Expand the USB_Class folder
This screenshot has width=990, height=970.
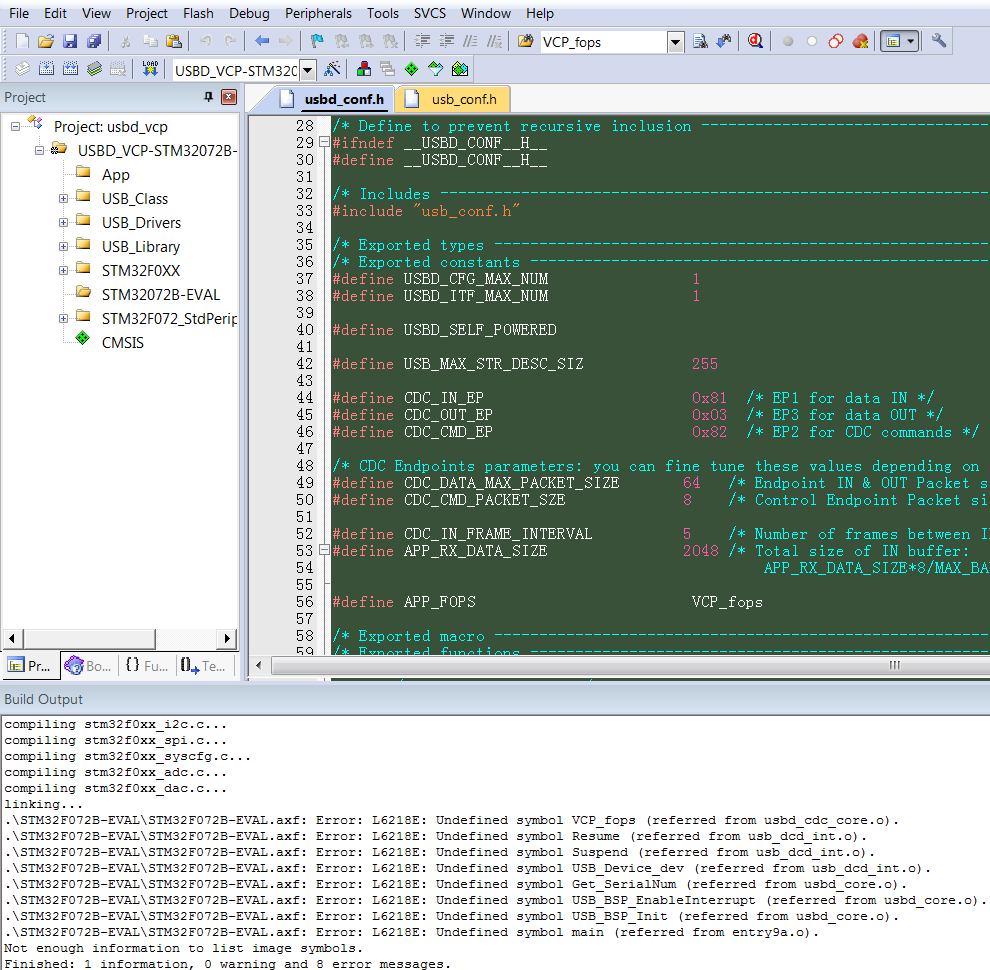click(x=63, y=198)
